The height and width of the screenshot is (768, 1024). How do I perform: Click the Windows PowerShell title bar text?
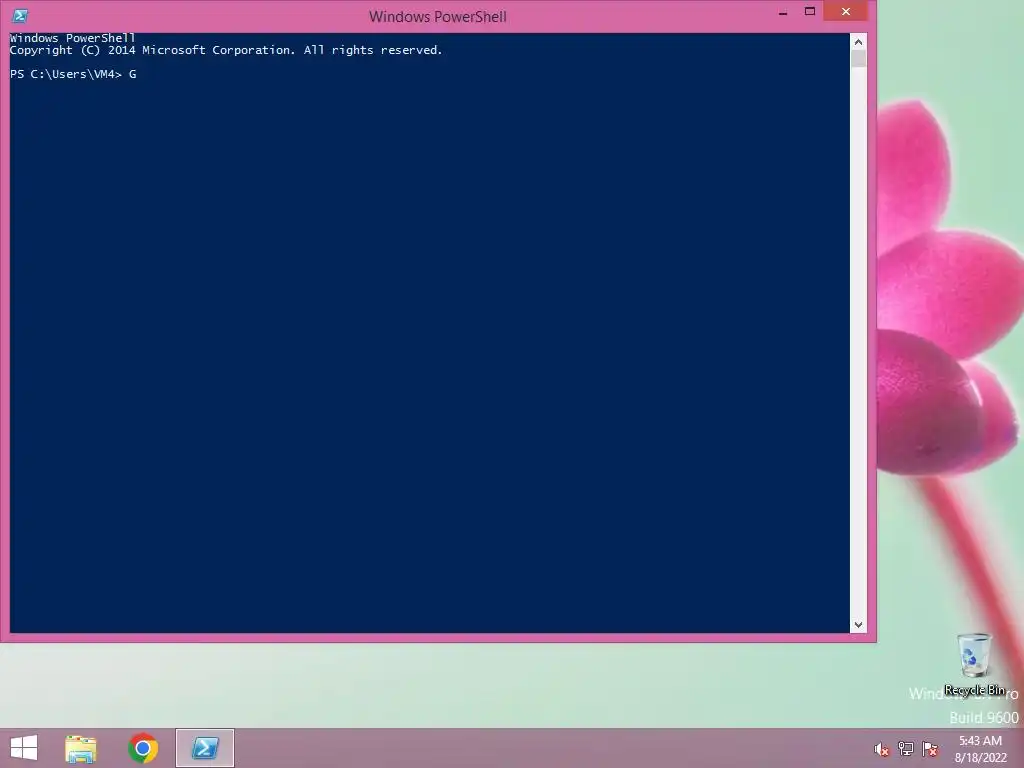tap(438, 16)
